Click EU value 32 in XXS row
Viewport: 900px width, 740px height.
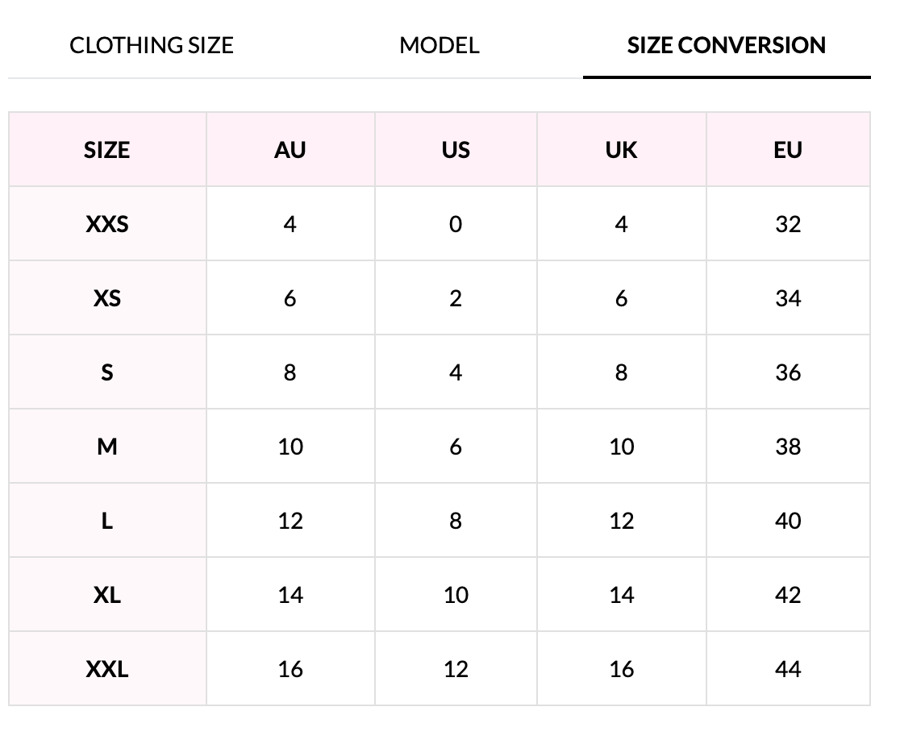pos(788,224)
